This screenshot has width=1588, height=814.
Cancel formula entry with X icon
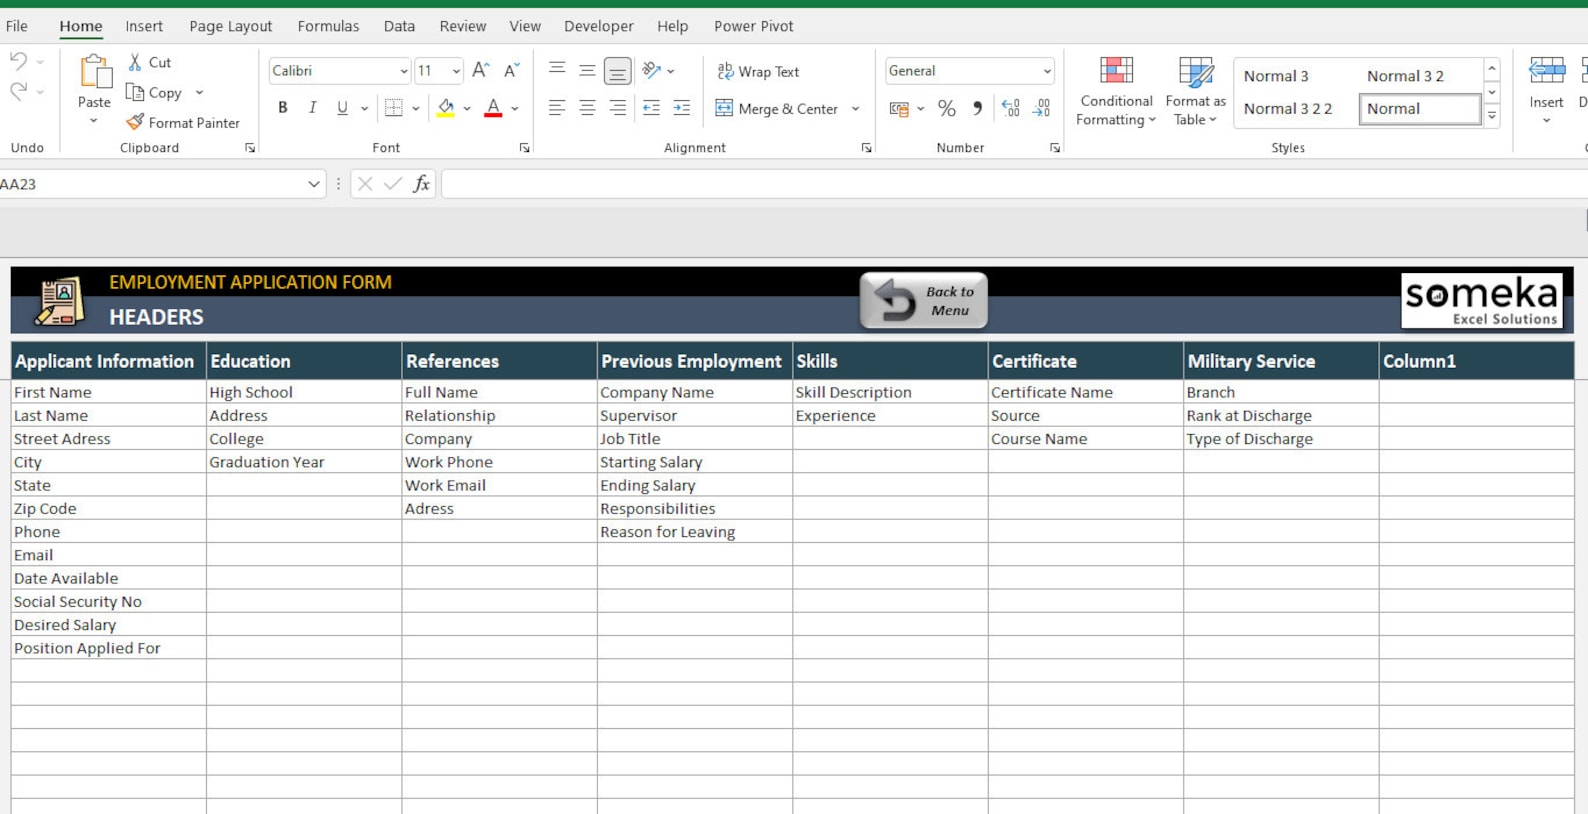pyautogui.click(x=365, y=184)
